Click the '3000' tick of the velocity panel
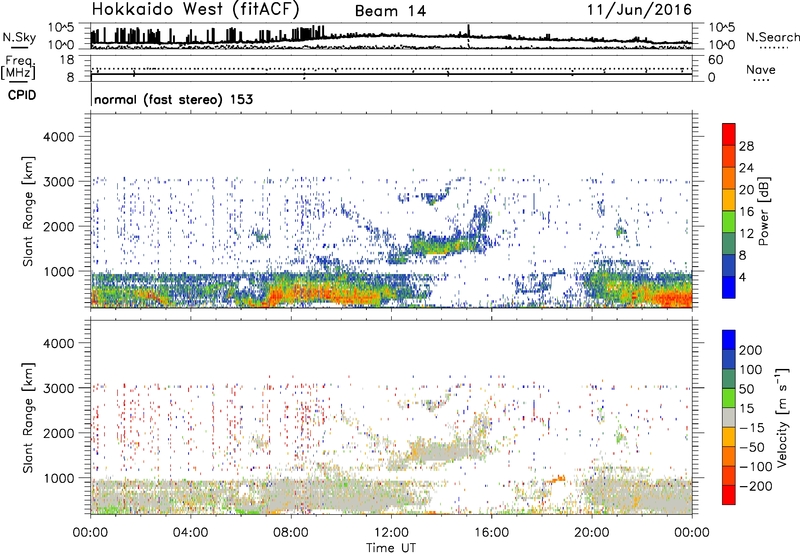This screenshot has height=554, width=800. (58, 388)
